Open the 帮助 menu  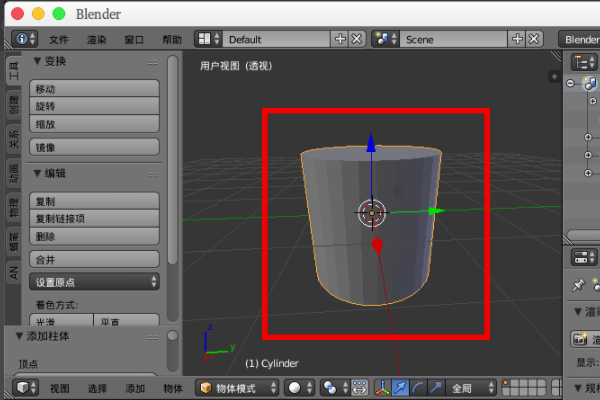(172, 39)
